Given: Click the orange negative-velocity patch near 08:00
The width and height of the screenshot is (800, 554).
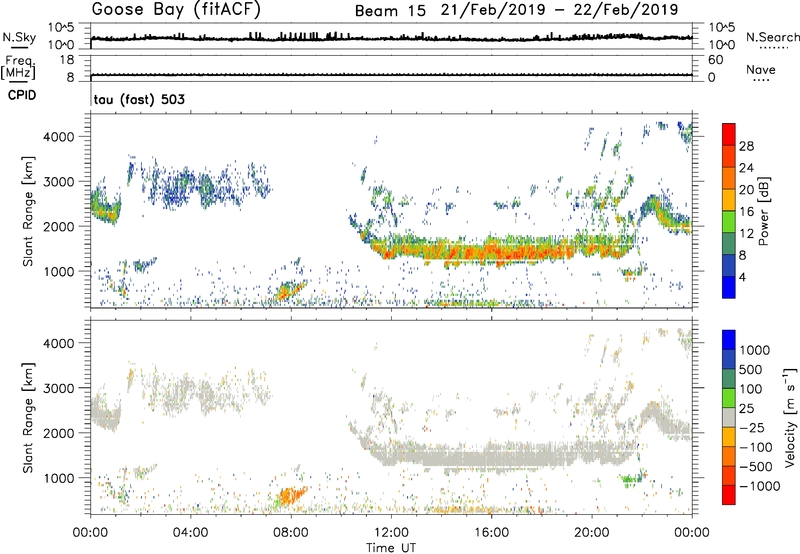Looking at the screenshot, I should click(x=292, y=495).
